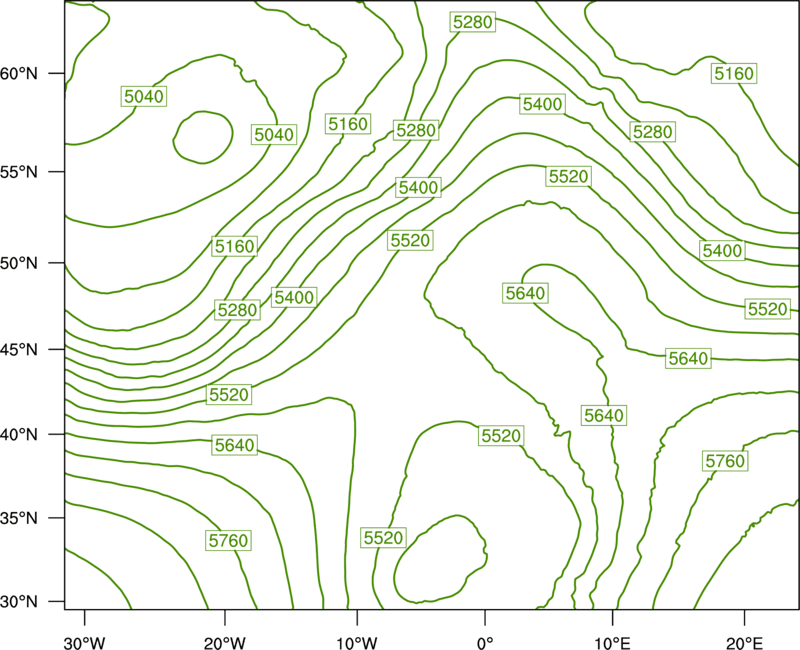Select the 30°N latitude axis label
This screenshot has width=800, height=650.
pos(19,602)
